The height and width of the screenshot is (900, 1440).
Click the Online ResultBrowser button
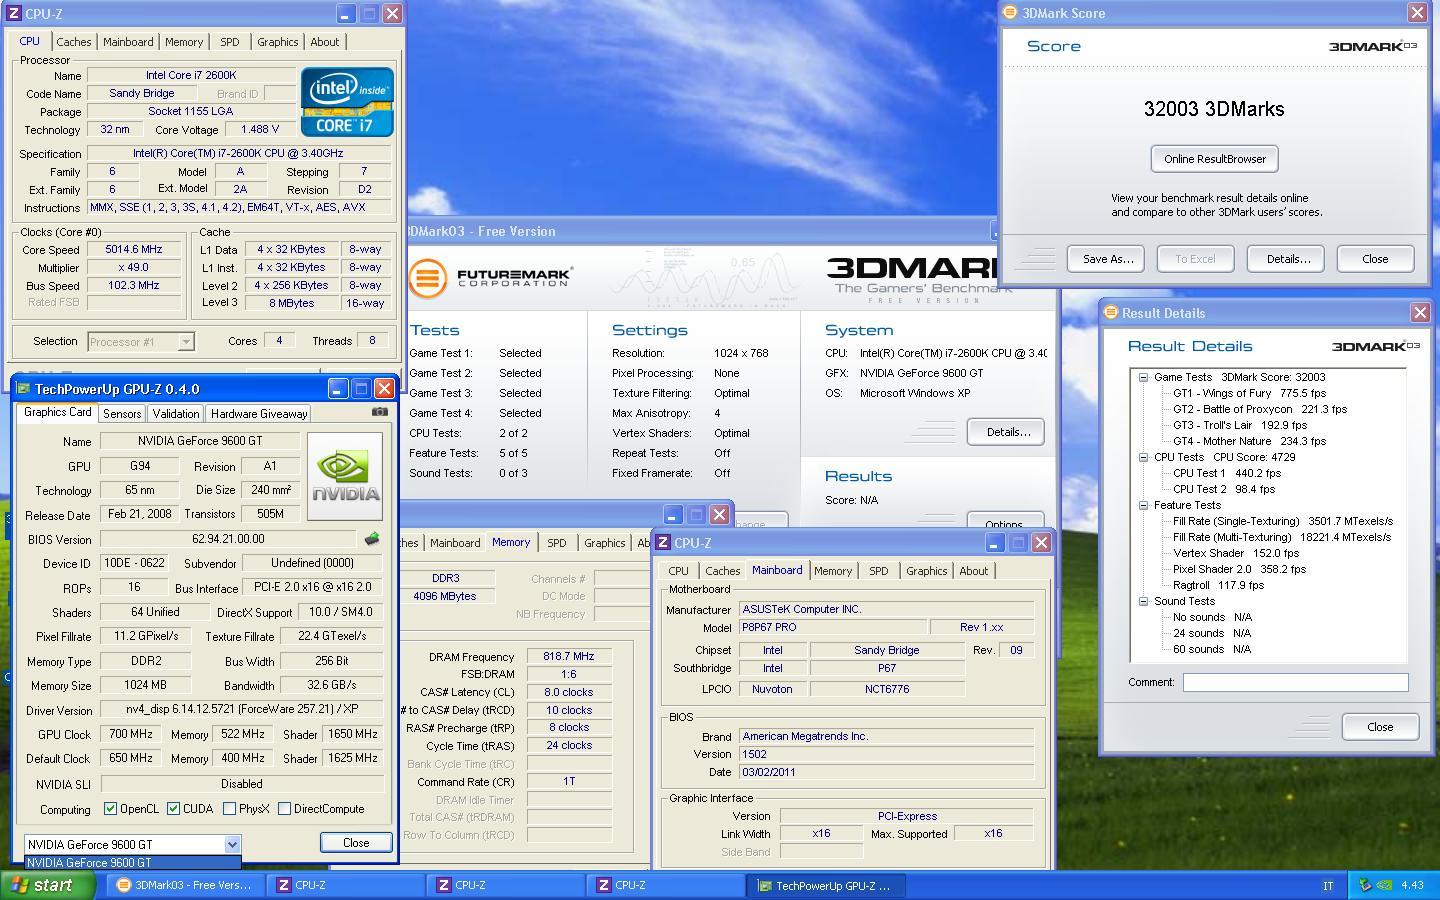click(1215, 159)
